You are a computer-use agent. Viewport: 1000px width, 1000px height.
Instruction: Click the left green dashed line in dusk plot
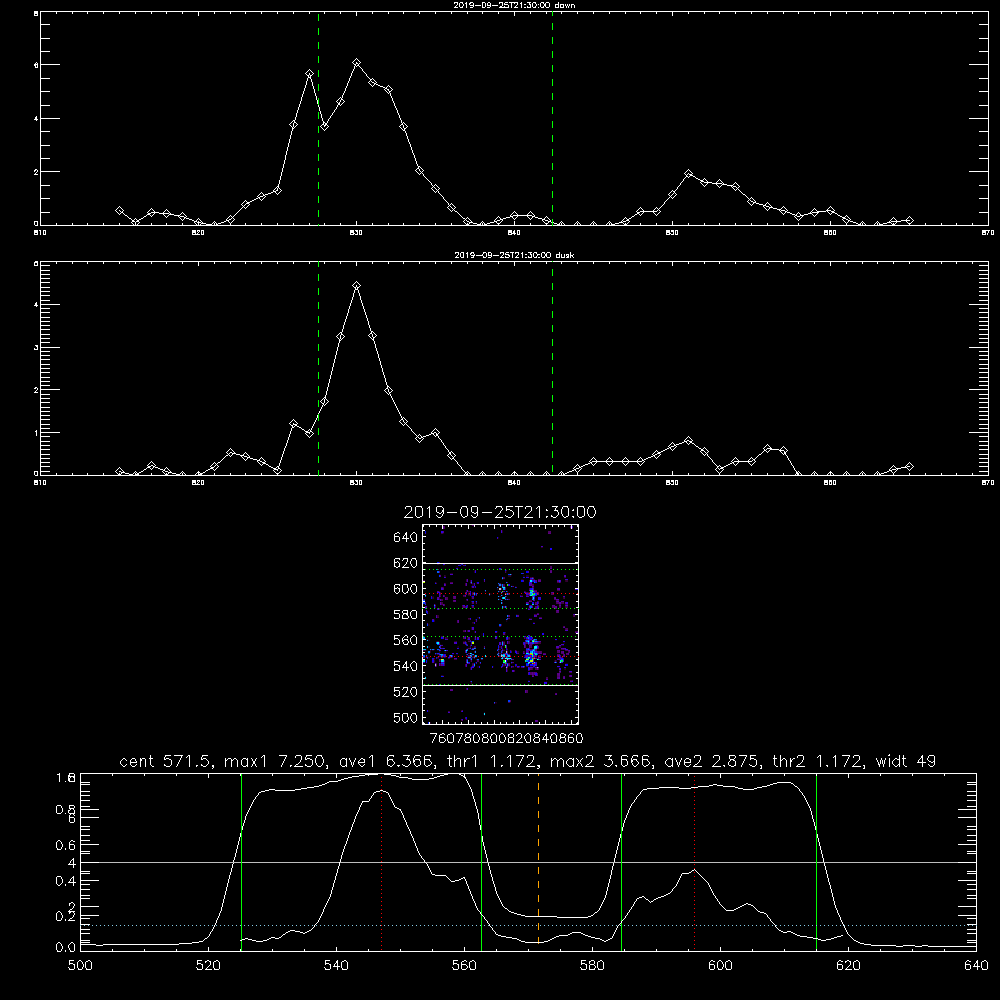318,369
